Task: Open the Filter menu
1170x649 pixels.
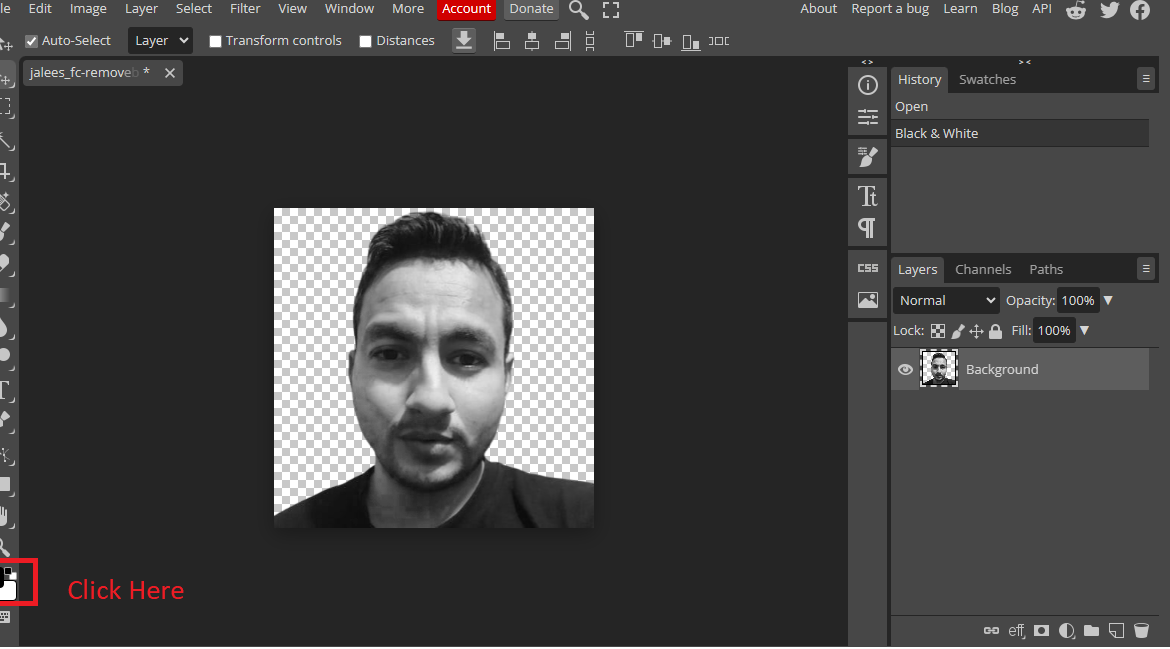Action: 245,9
